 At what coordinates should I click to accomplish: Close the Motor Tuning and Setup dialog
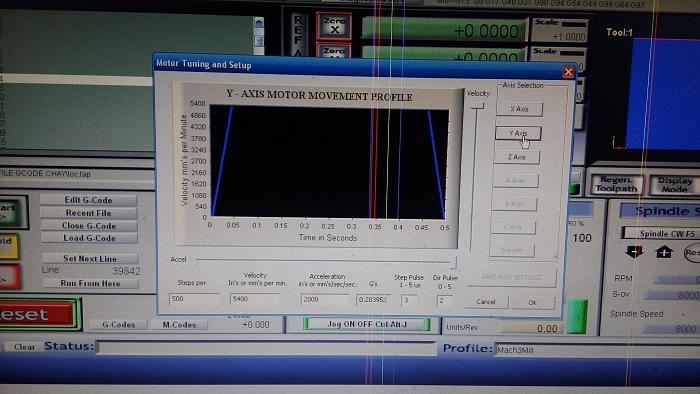(x=568, y=72)
